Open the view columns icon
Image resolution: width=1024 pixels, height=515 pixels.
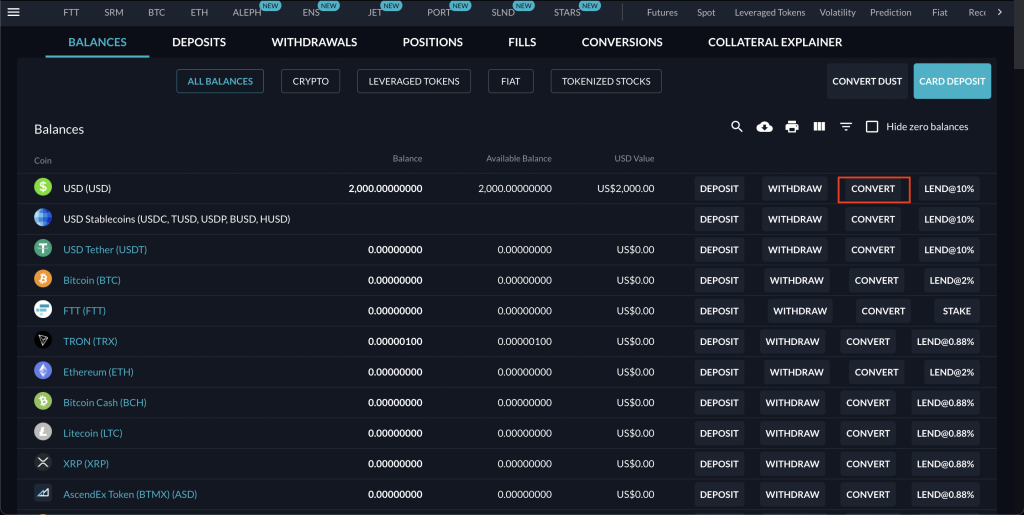coord(819,127)
